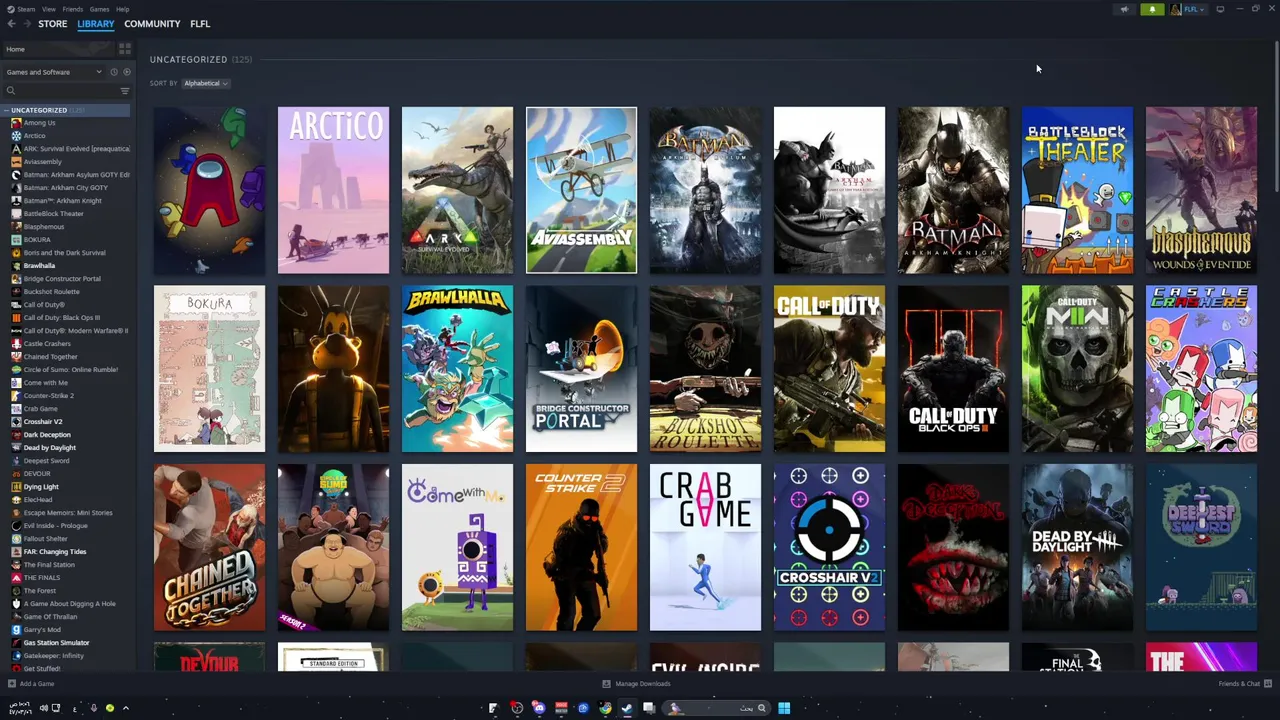The width and height of the screenshot is (1280, 720).
Task: Open the Bridge Constructor Portal cover
Action: point(581,369)
